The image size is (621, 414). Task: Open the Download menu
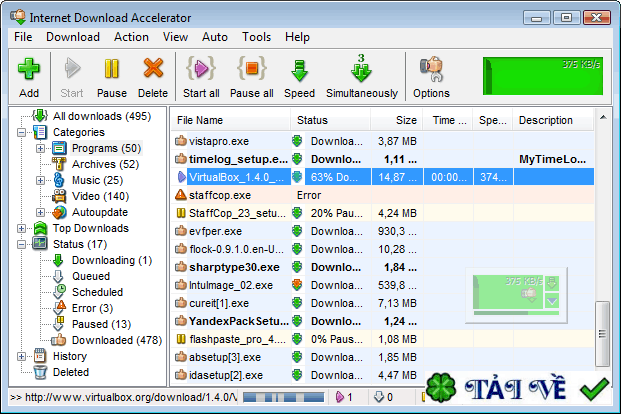73,37
